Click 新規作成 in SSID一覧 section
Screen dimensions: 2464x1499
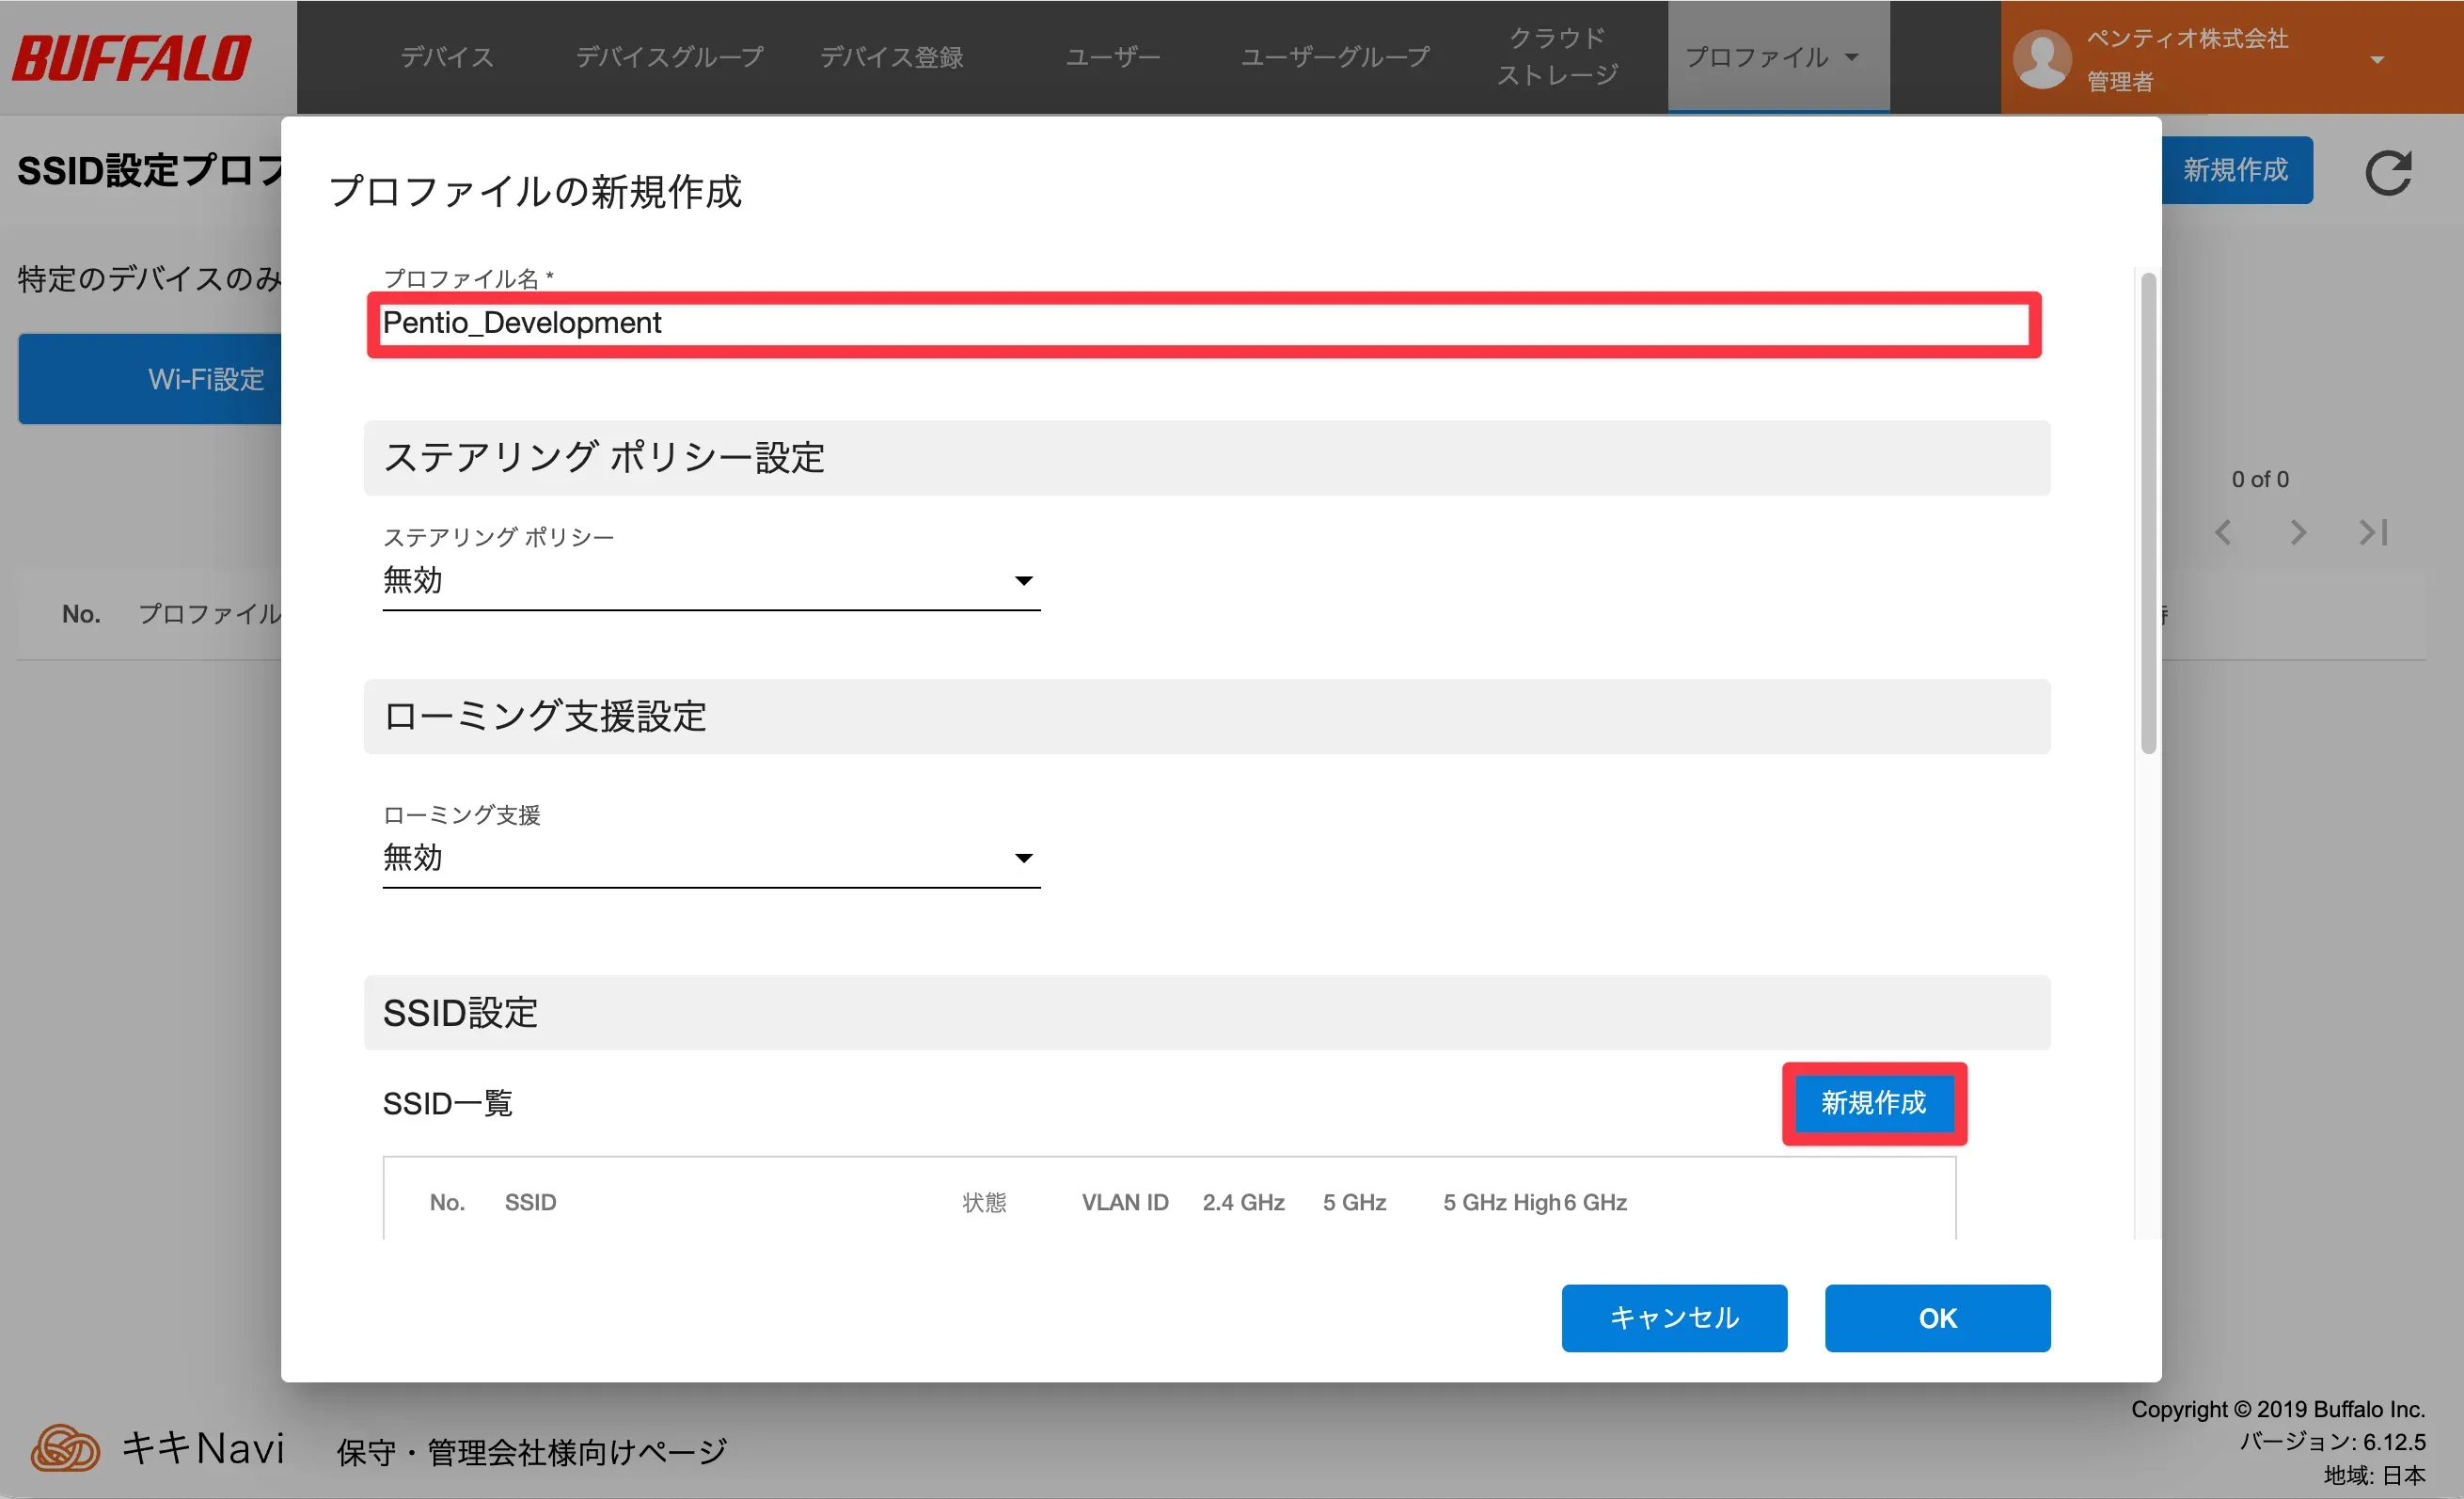[1873, 1103]
